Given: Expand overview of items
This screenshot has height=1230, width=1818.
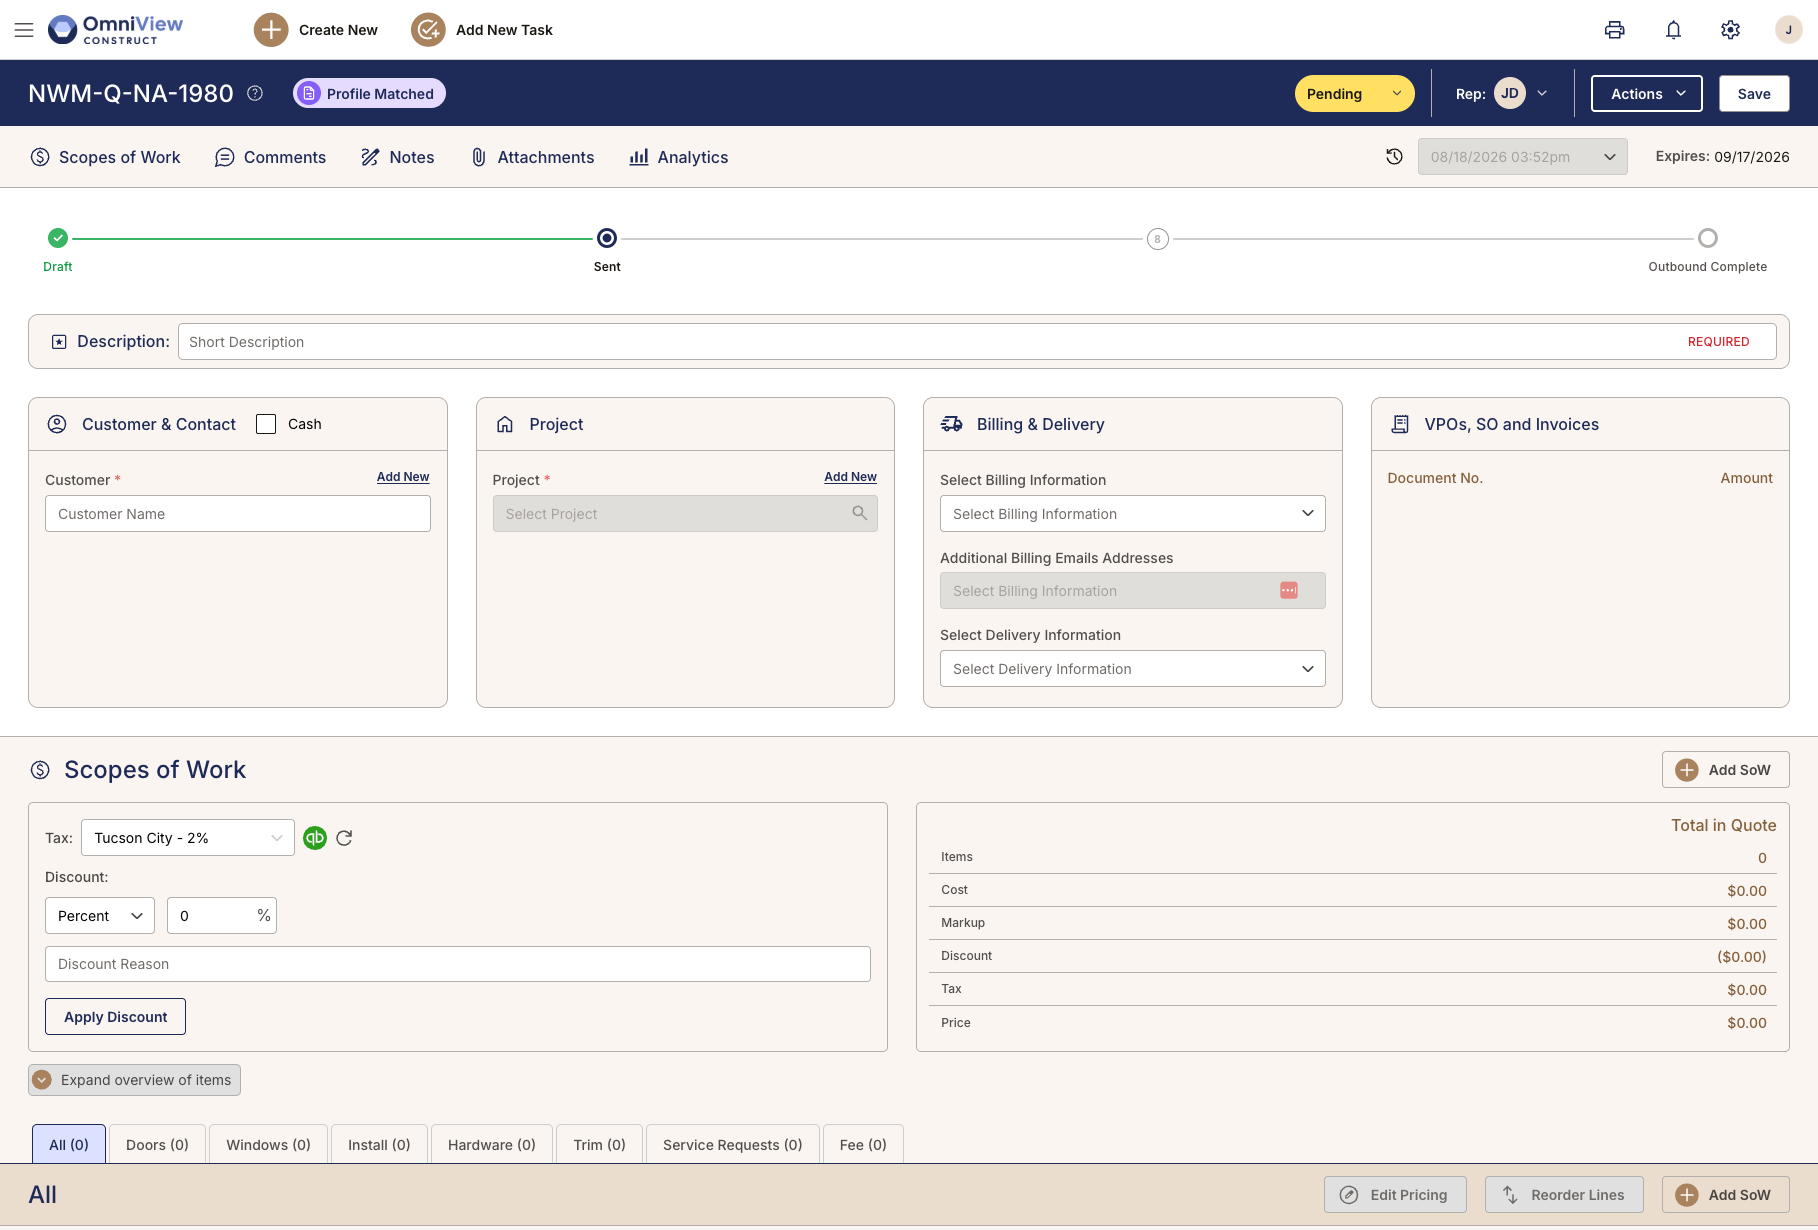Looking at the screenshot, I should (x=134, y=1080).
